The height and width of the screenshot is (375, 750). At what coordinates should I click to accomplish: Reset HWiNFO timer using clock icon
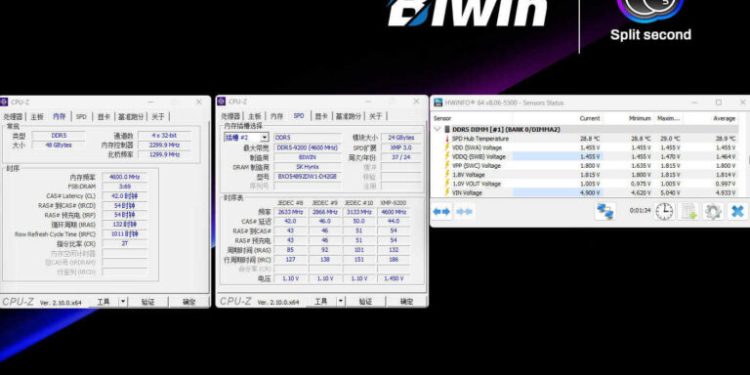(x=664, y=211)
